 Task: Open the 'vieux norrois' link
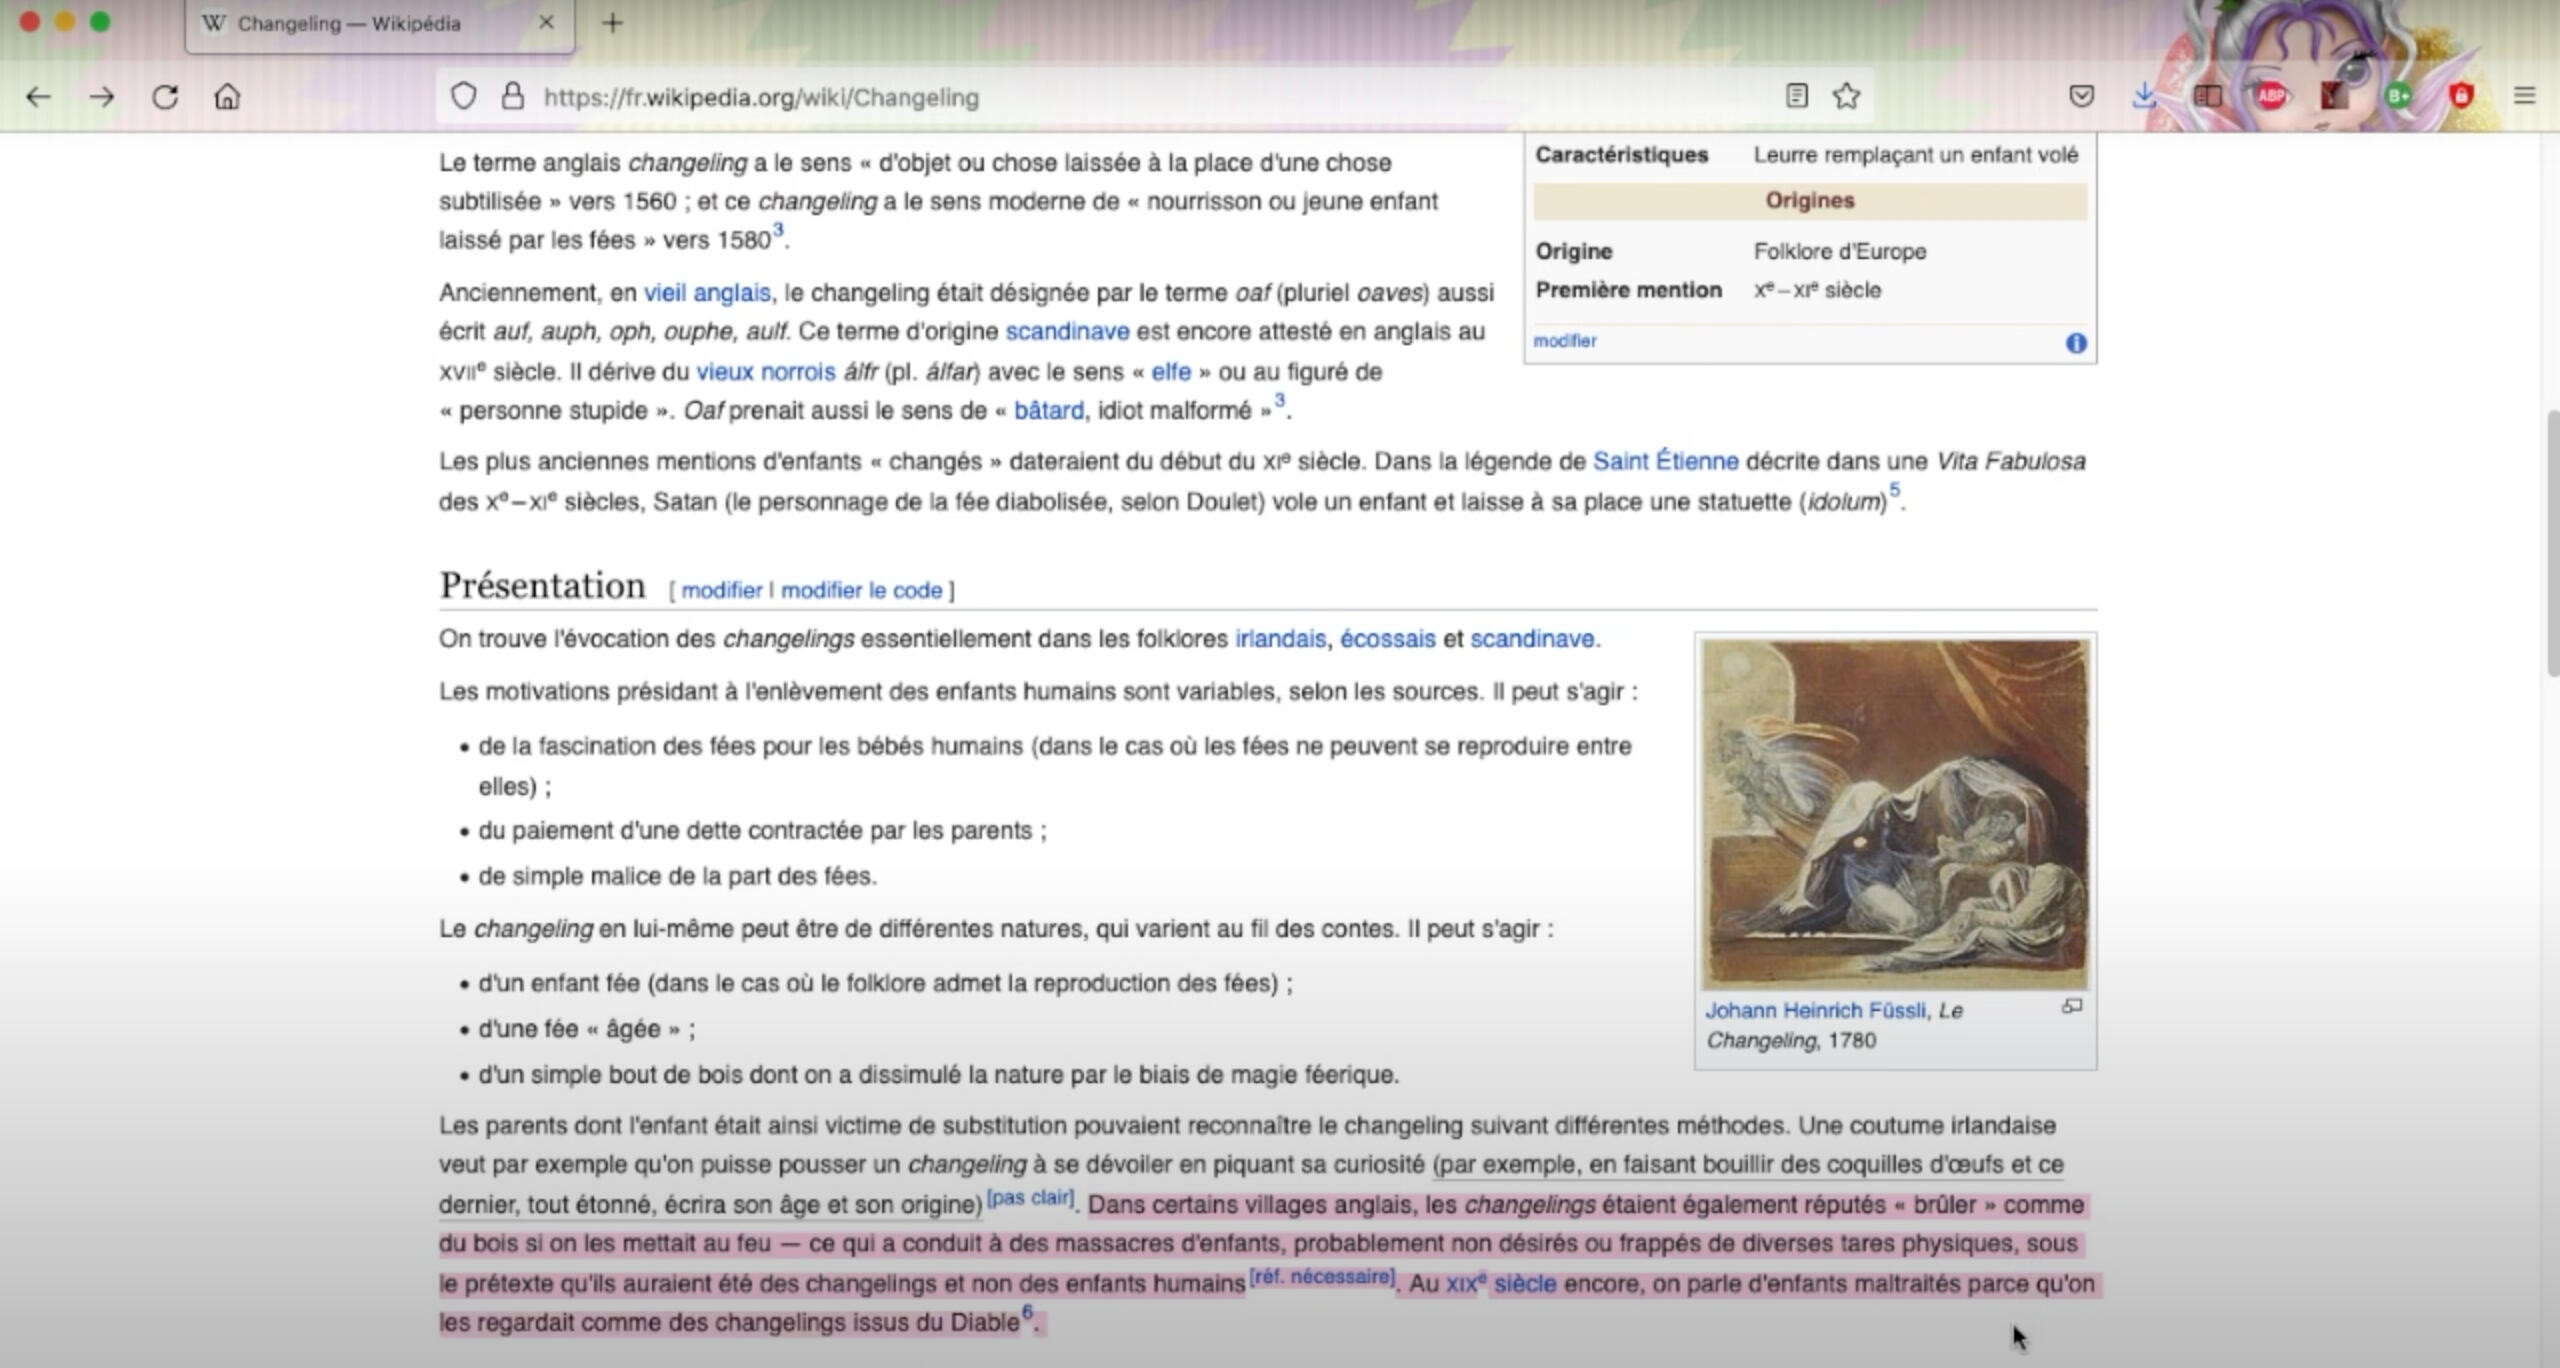point(765,372)
